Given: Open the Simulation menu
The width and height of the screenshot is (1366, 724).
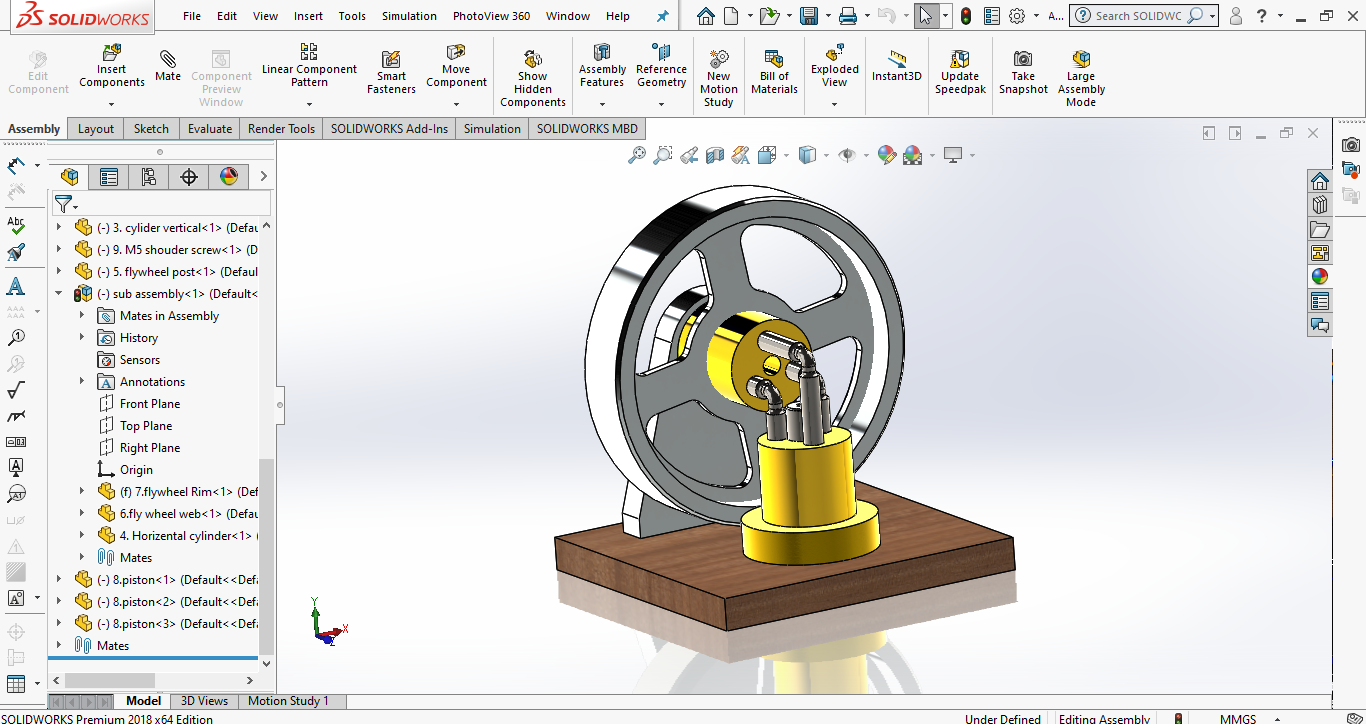Looking at the screenshot, I should tap(409, 16).
